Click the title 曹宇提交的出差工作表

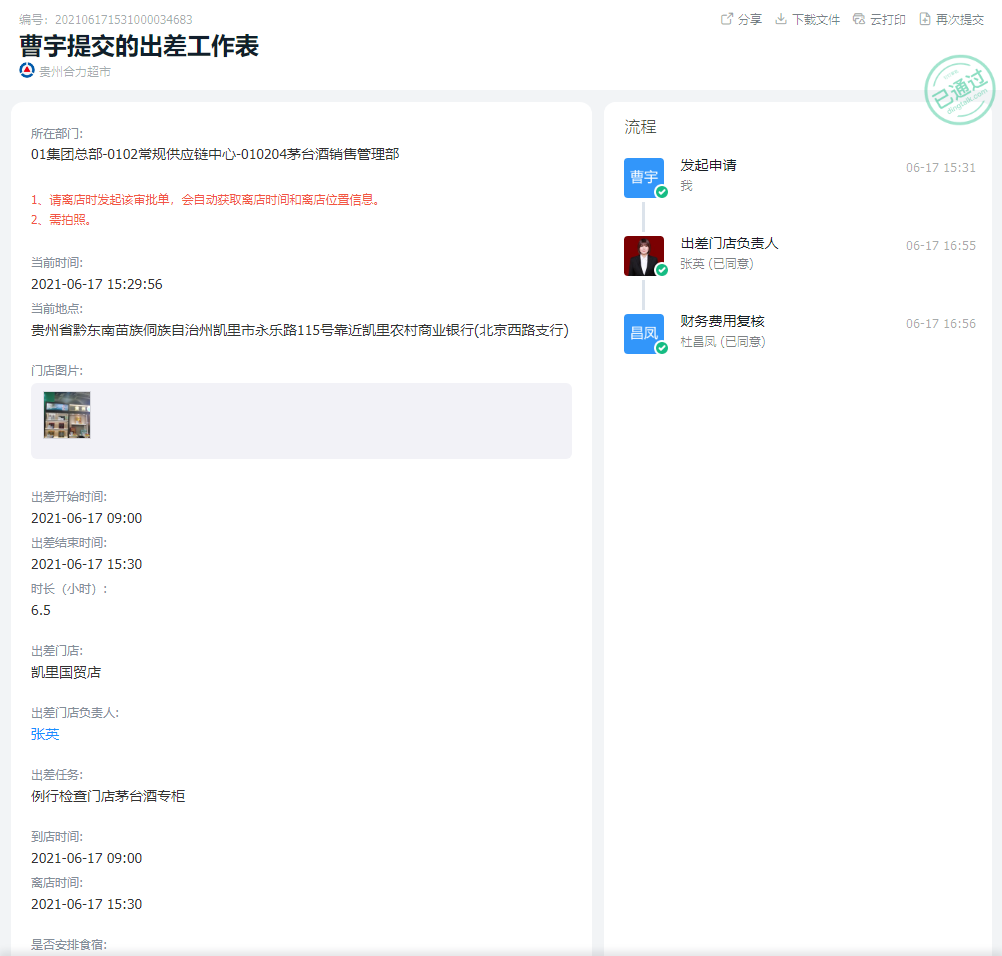(139, 46)
